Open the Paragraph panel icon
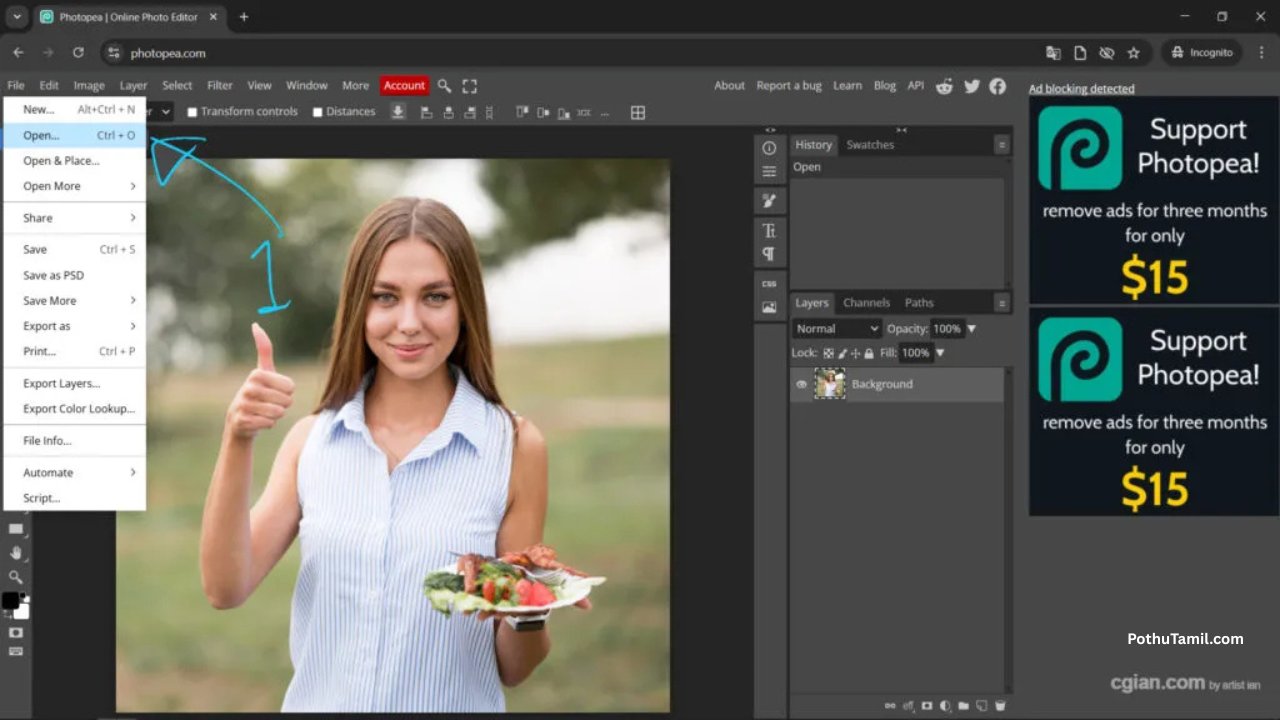Screen dimensions: 1280x720 tap(769, 254)
